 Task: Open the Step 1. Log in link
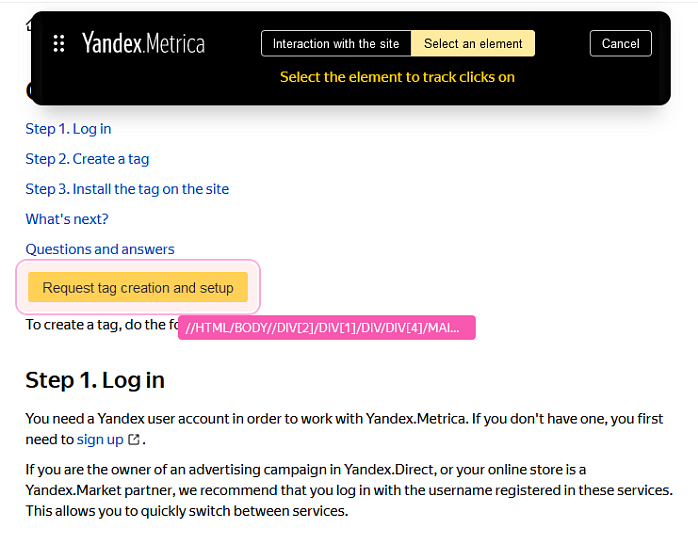tap(68, 129)
